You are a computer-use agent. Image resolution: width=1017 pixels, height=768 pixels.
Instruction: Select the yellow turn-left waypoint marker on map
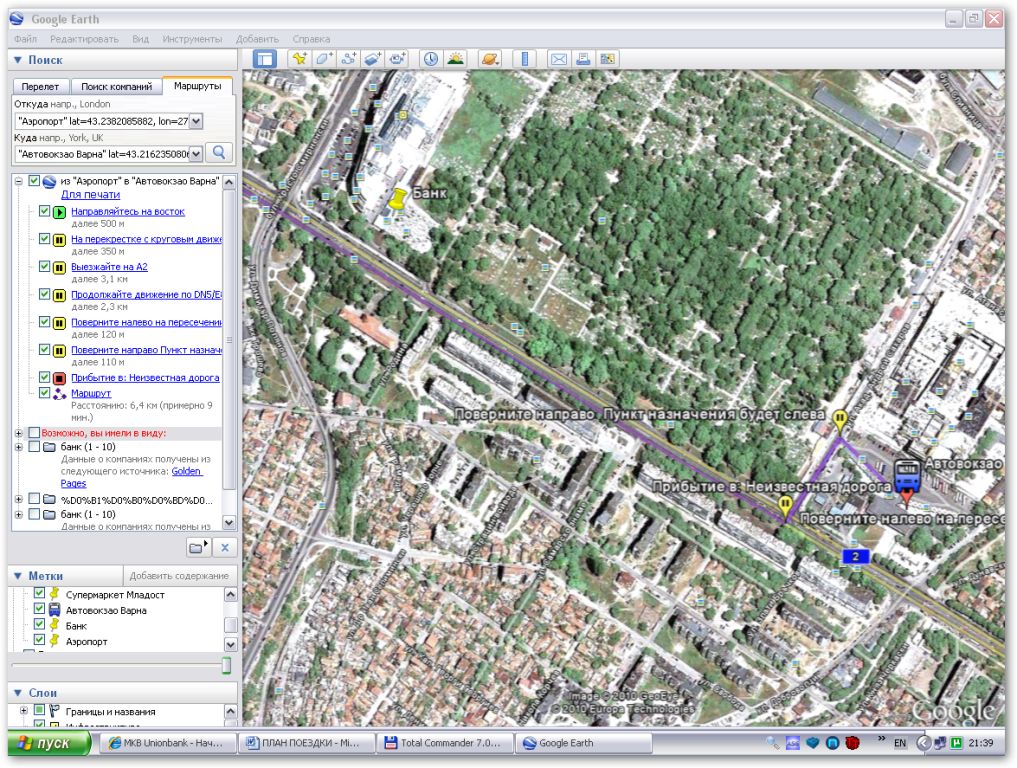785,507
